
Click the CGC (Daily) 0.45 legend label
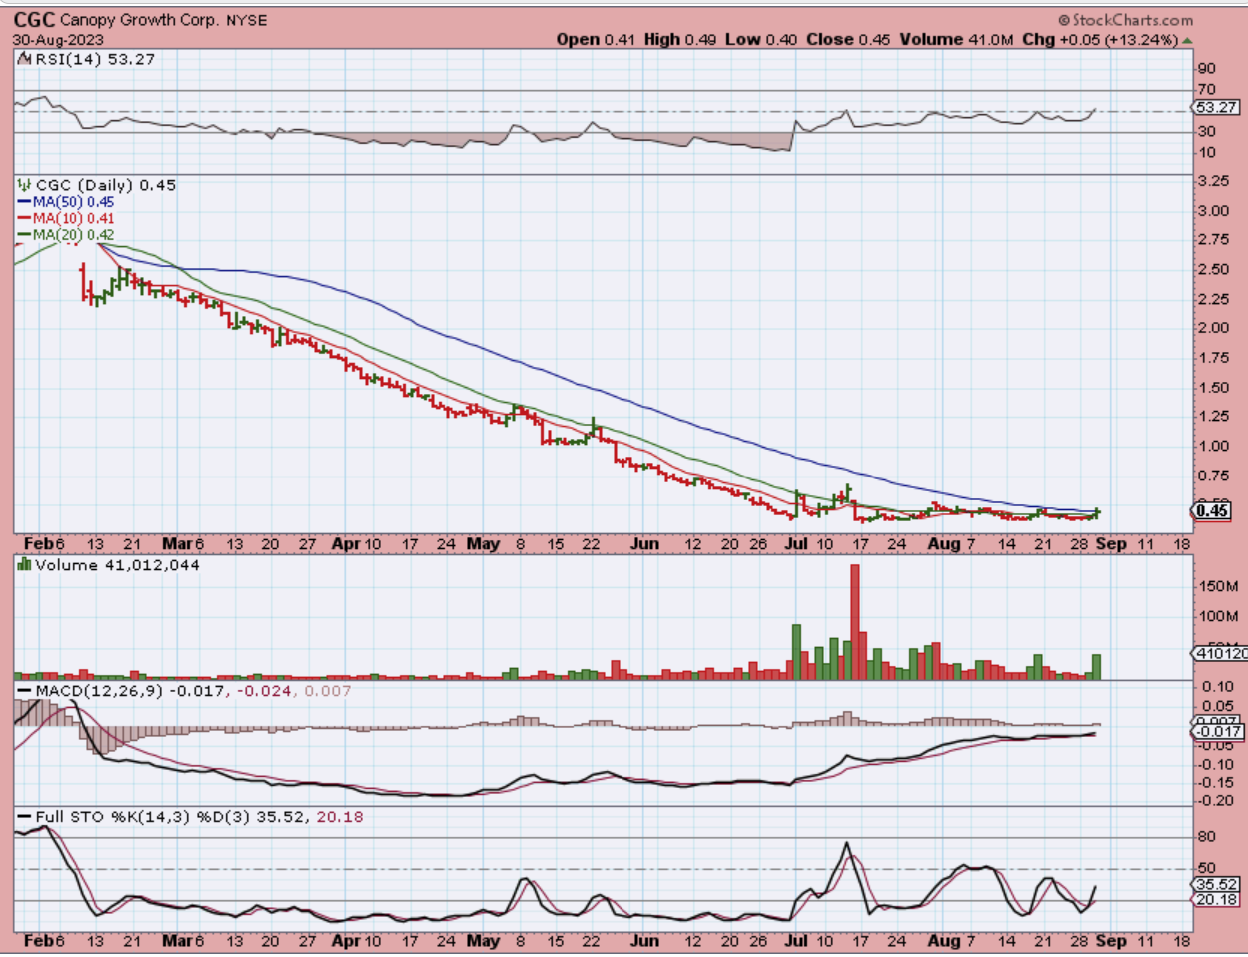pos(106,185)
